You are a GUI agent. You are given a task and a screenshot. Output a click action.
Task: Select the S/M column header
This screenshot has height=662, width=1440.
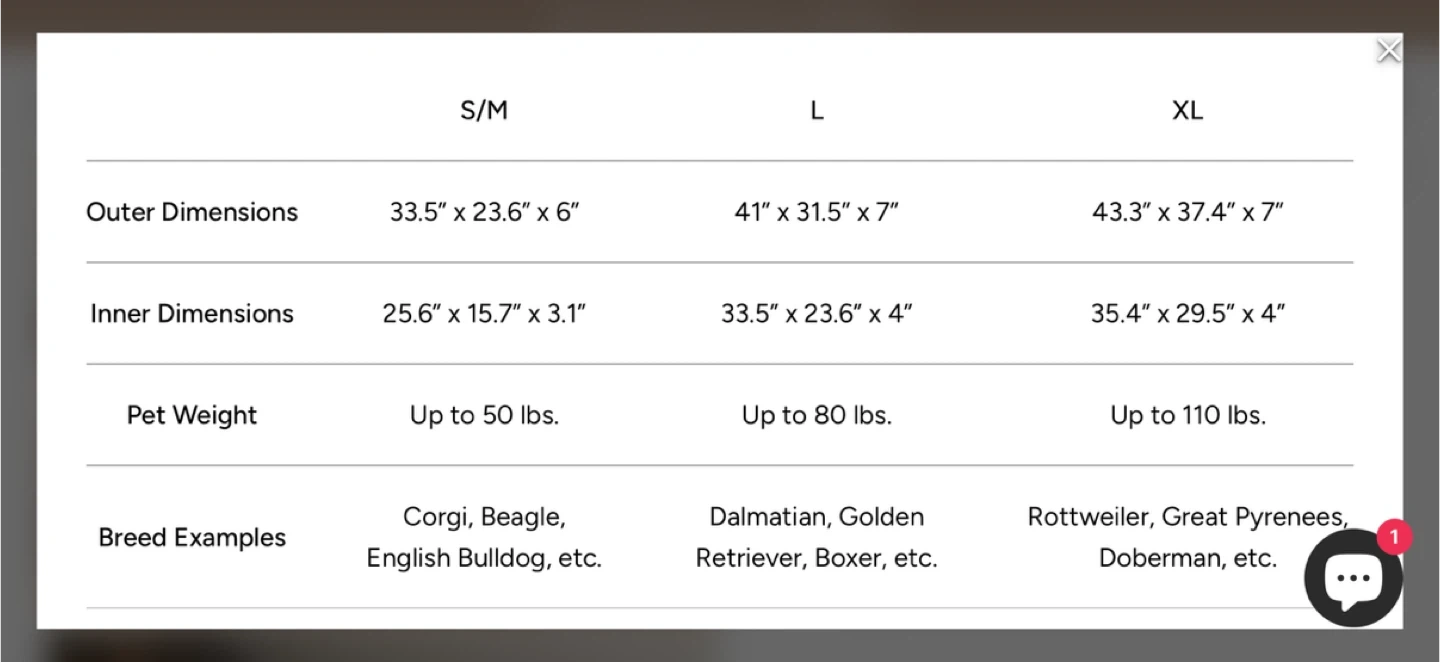pyautogui.click(x=484, y=111)
